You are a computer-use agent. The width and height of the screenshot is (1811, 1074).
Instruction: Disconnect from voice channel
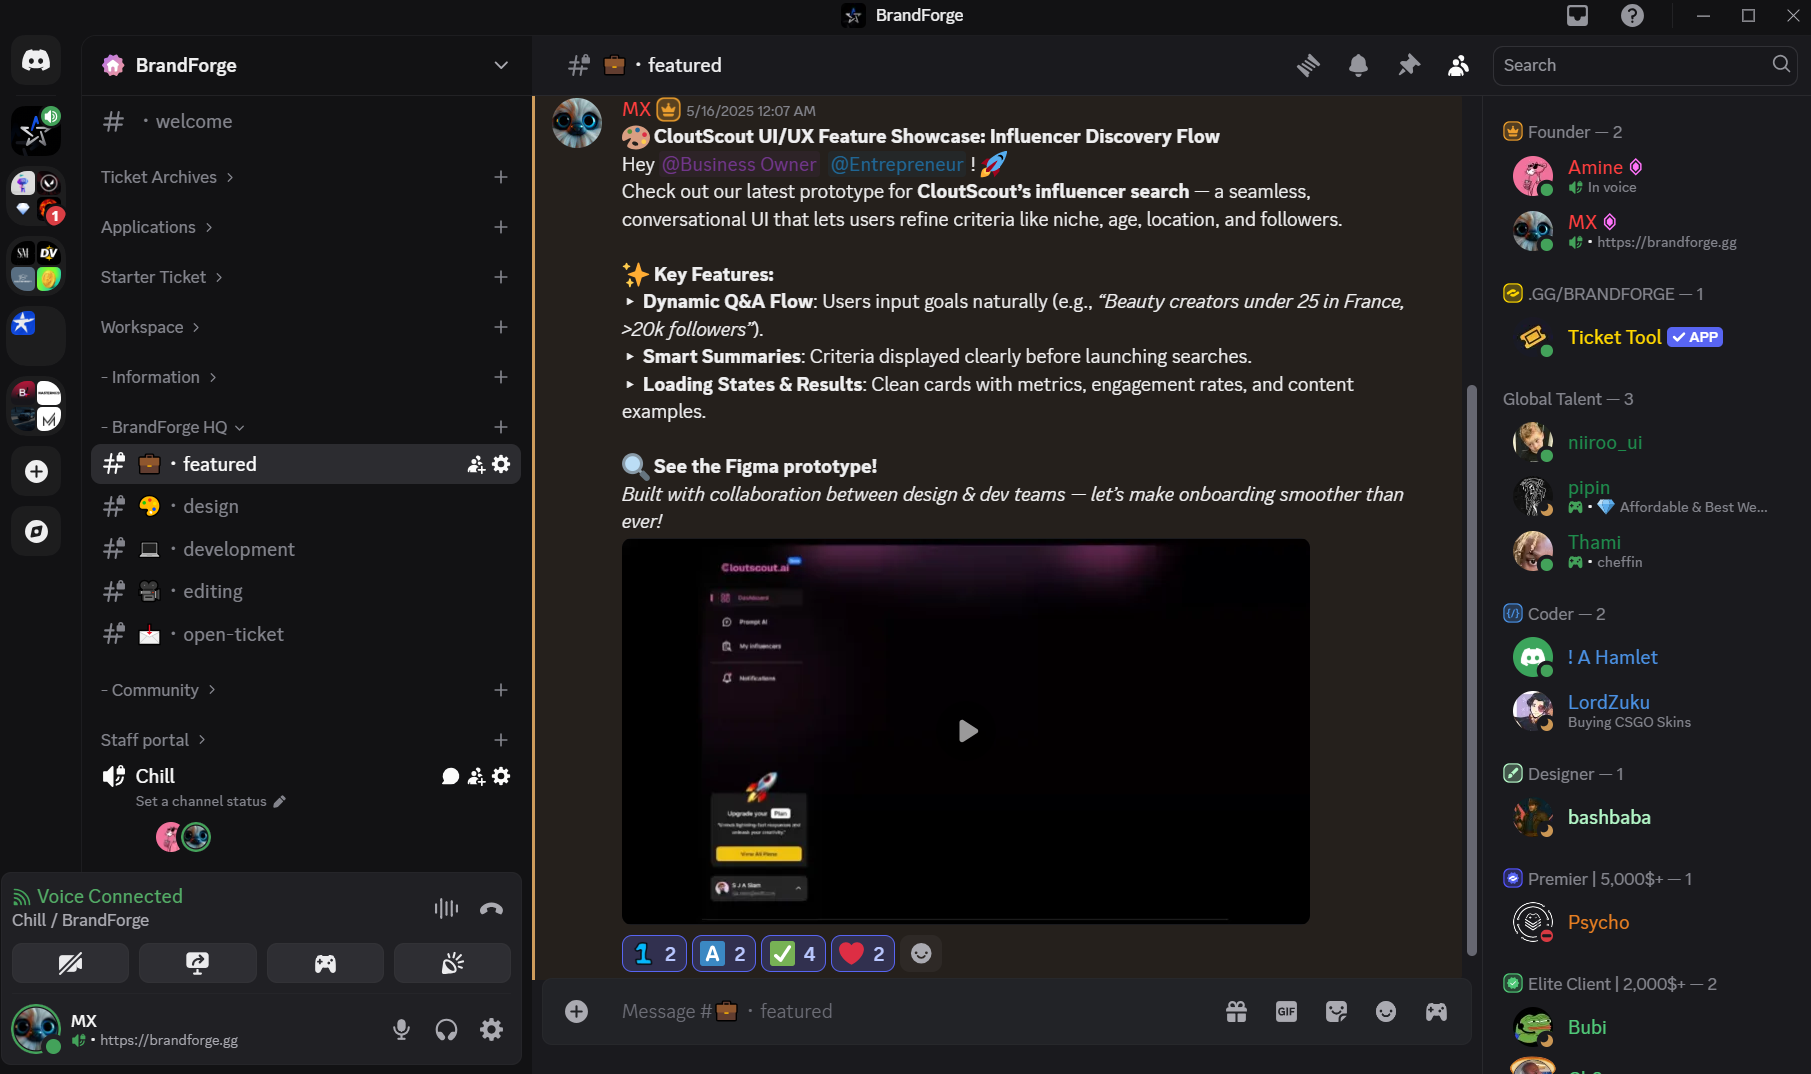click(x=491, y=908)
